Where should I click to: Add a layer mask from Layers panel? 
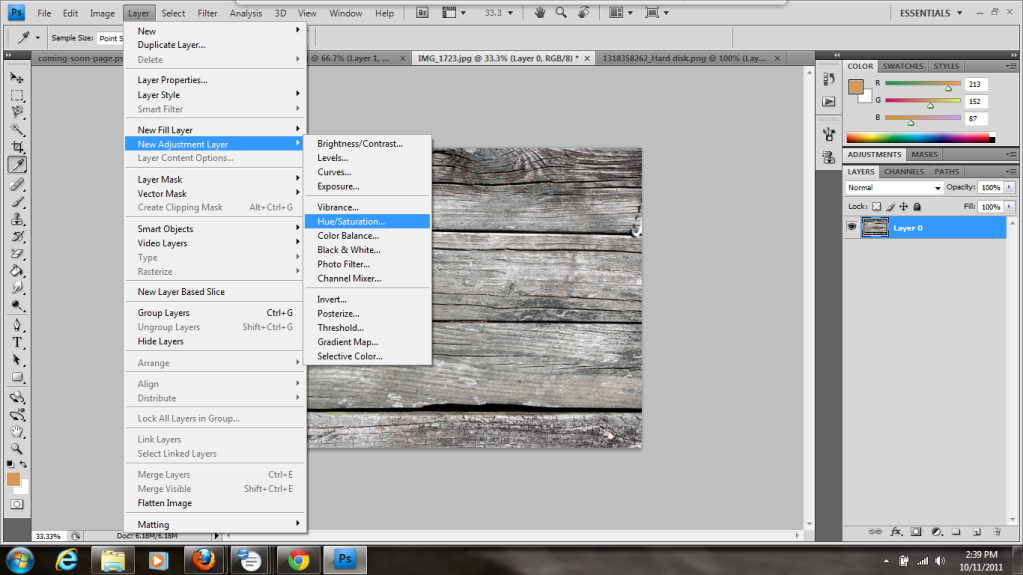click(916, 532)
